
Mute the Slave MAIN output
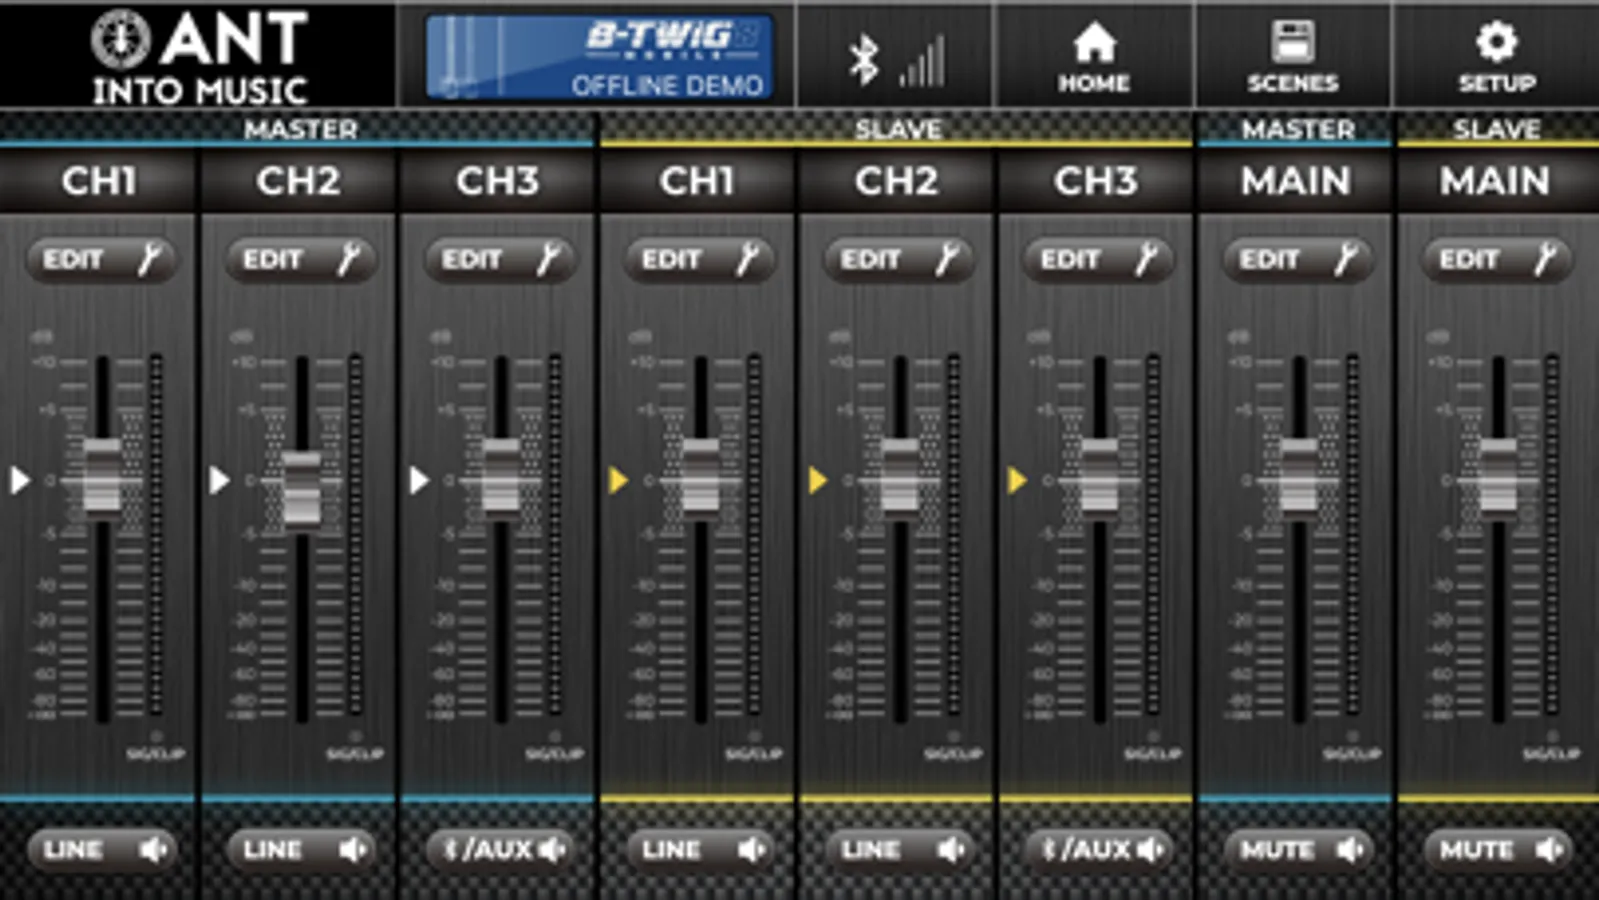click(x=1497, y=850)
